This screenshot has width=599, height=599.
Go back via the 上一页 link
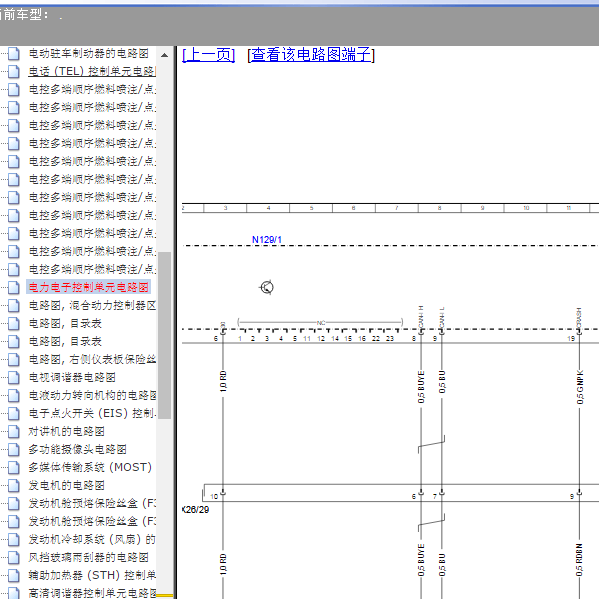pos(209,55)
